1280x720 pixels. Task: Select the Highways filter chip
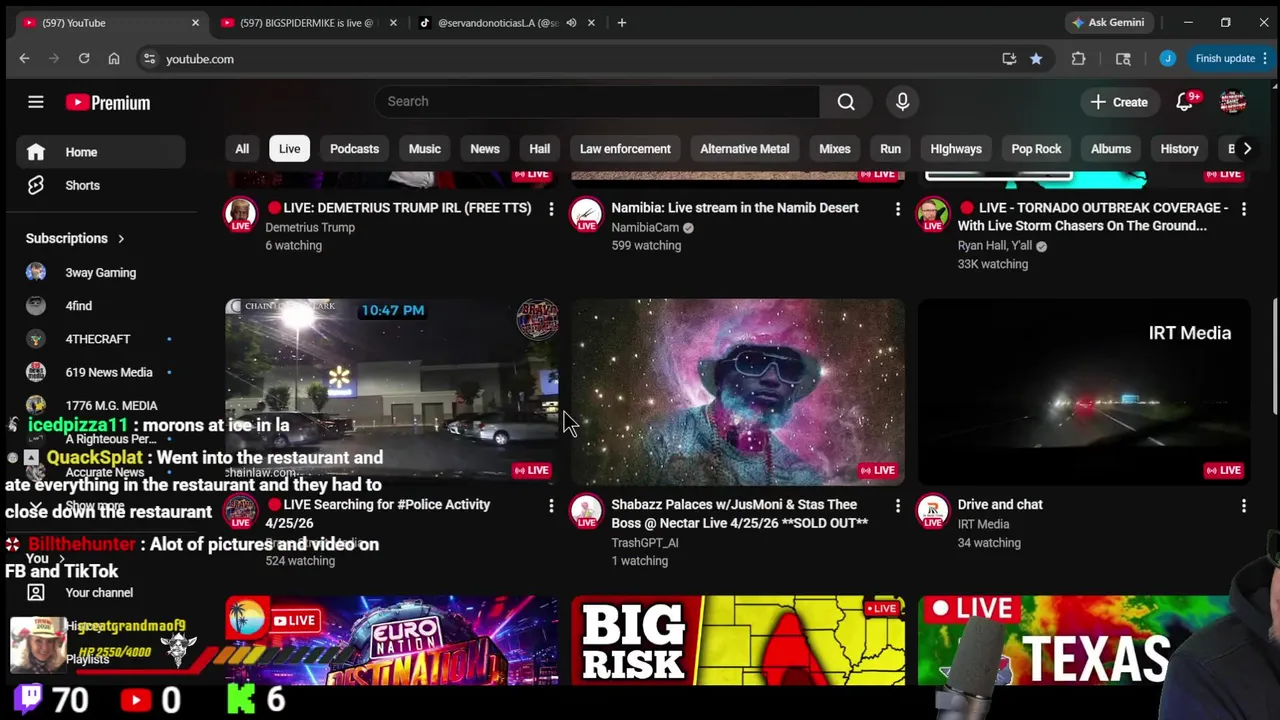tap(956, 149)
